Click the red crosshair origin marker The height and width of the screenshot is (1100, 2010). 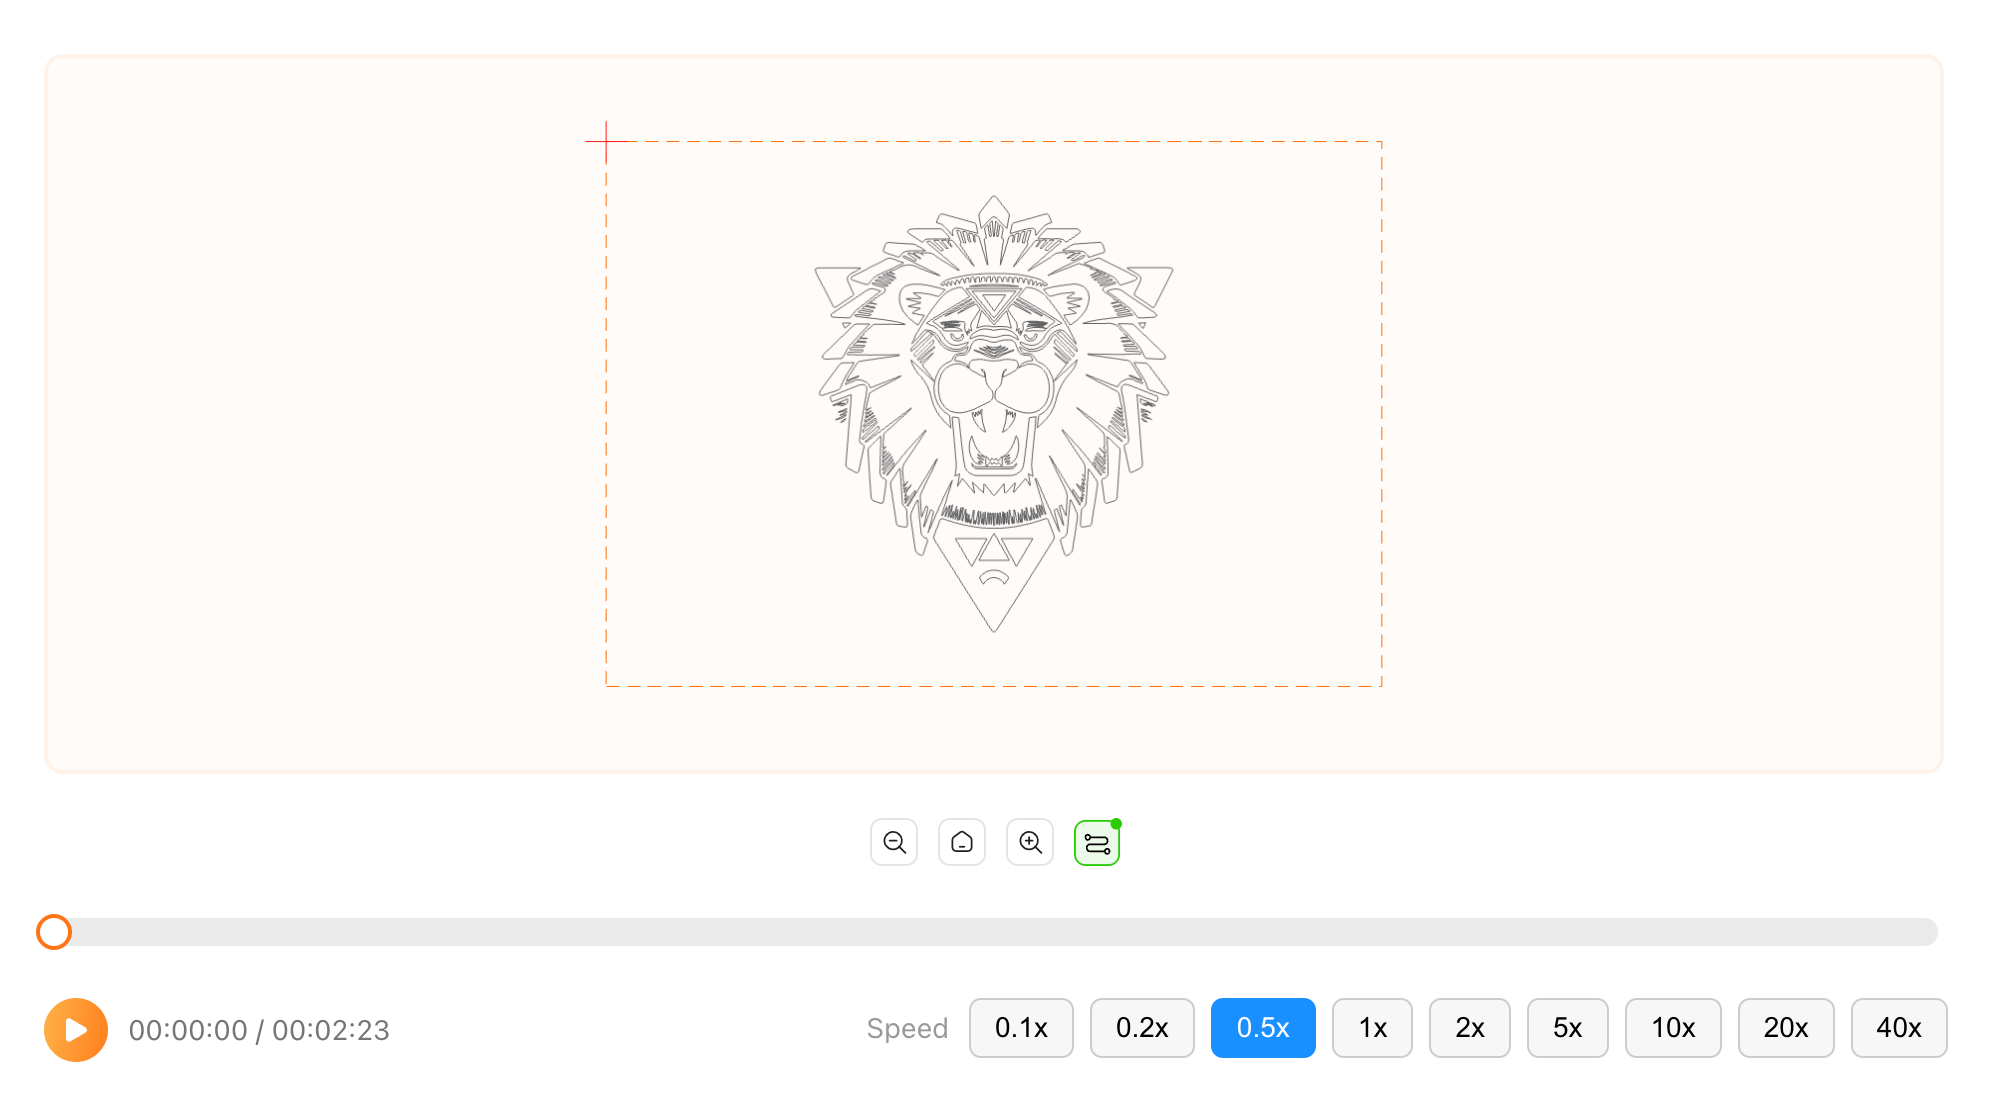tap(606, 142)
